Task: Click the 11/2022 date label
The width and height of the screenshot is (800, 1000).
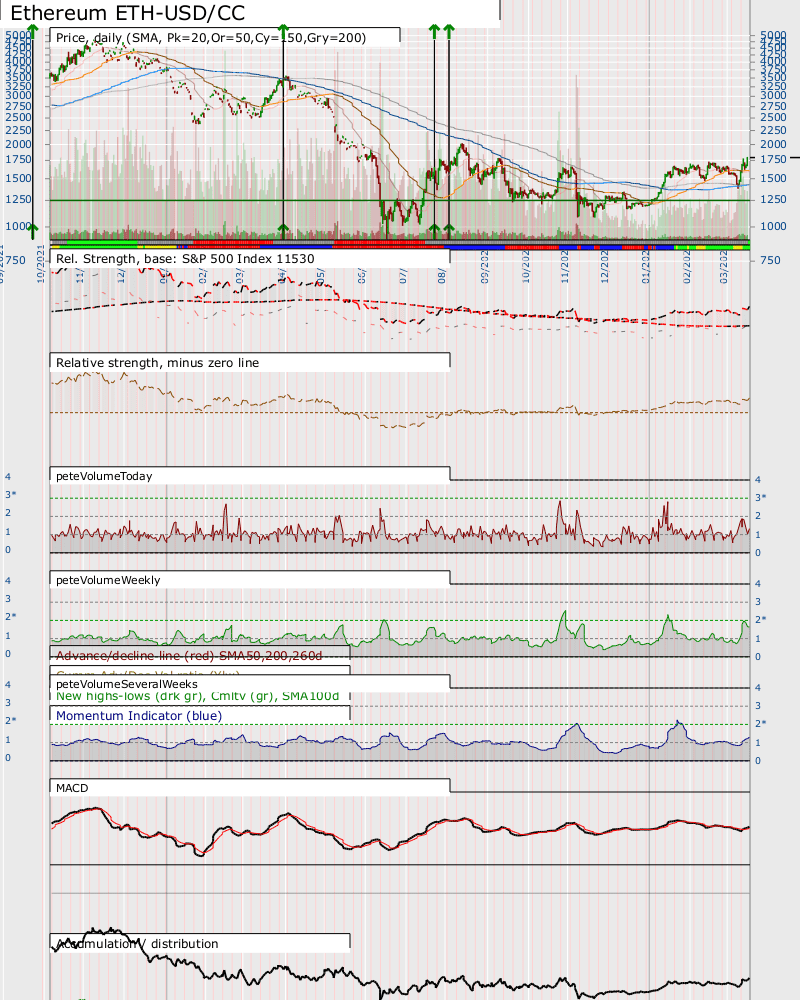Action: [565, 267]
